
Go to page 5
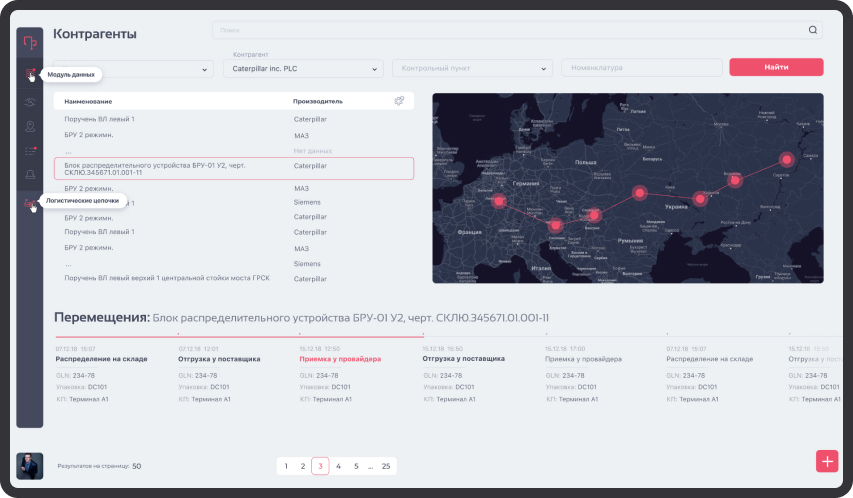click(x=356, y=466)
